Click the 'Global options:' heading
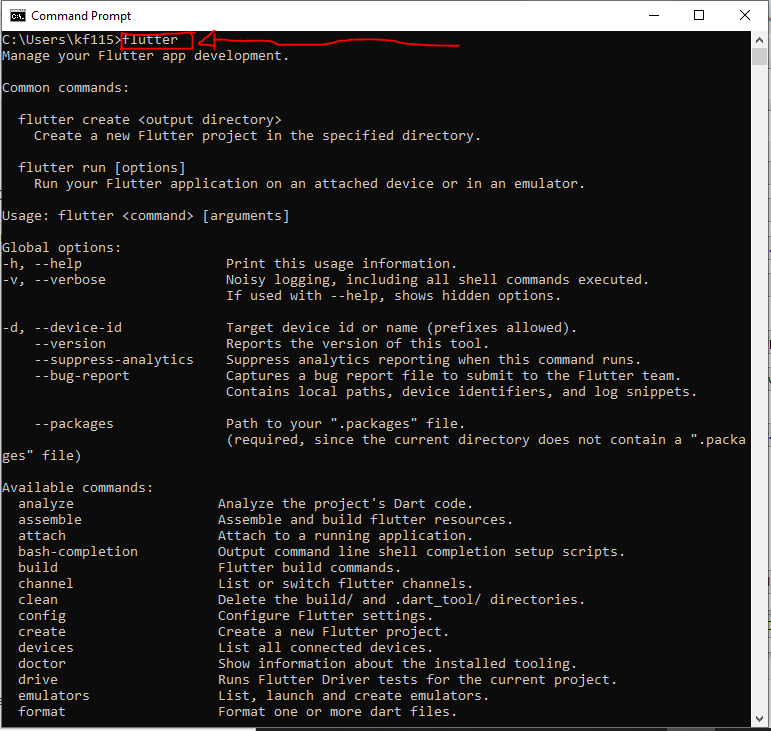771x731 pixels. [x=61, y=248]
